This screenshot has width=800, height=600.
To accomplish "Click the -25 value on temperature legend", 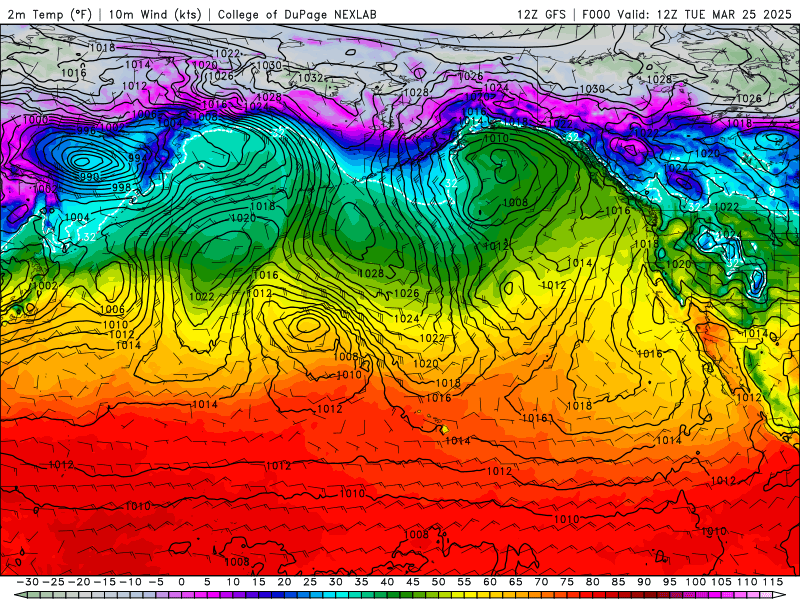I will pos(54,582).
